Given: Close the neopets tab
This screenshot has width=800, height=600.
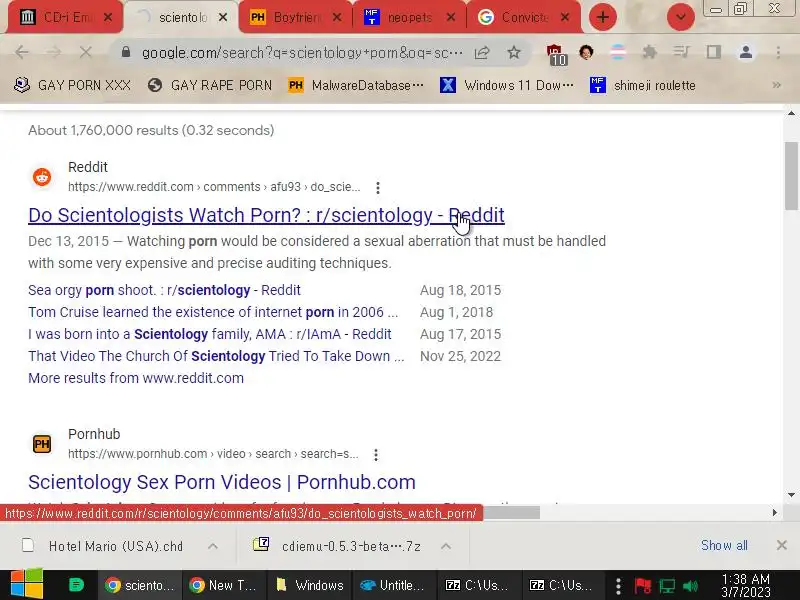Looking at the screenshot, I should 451,17.
